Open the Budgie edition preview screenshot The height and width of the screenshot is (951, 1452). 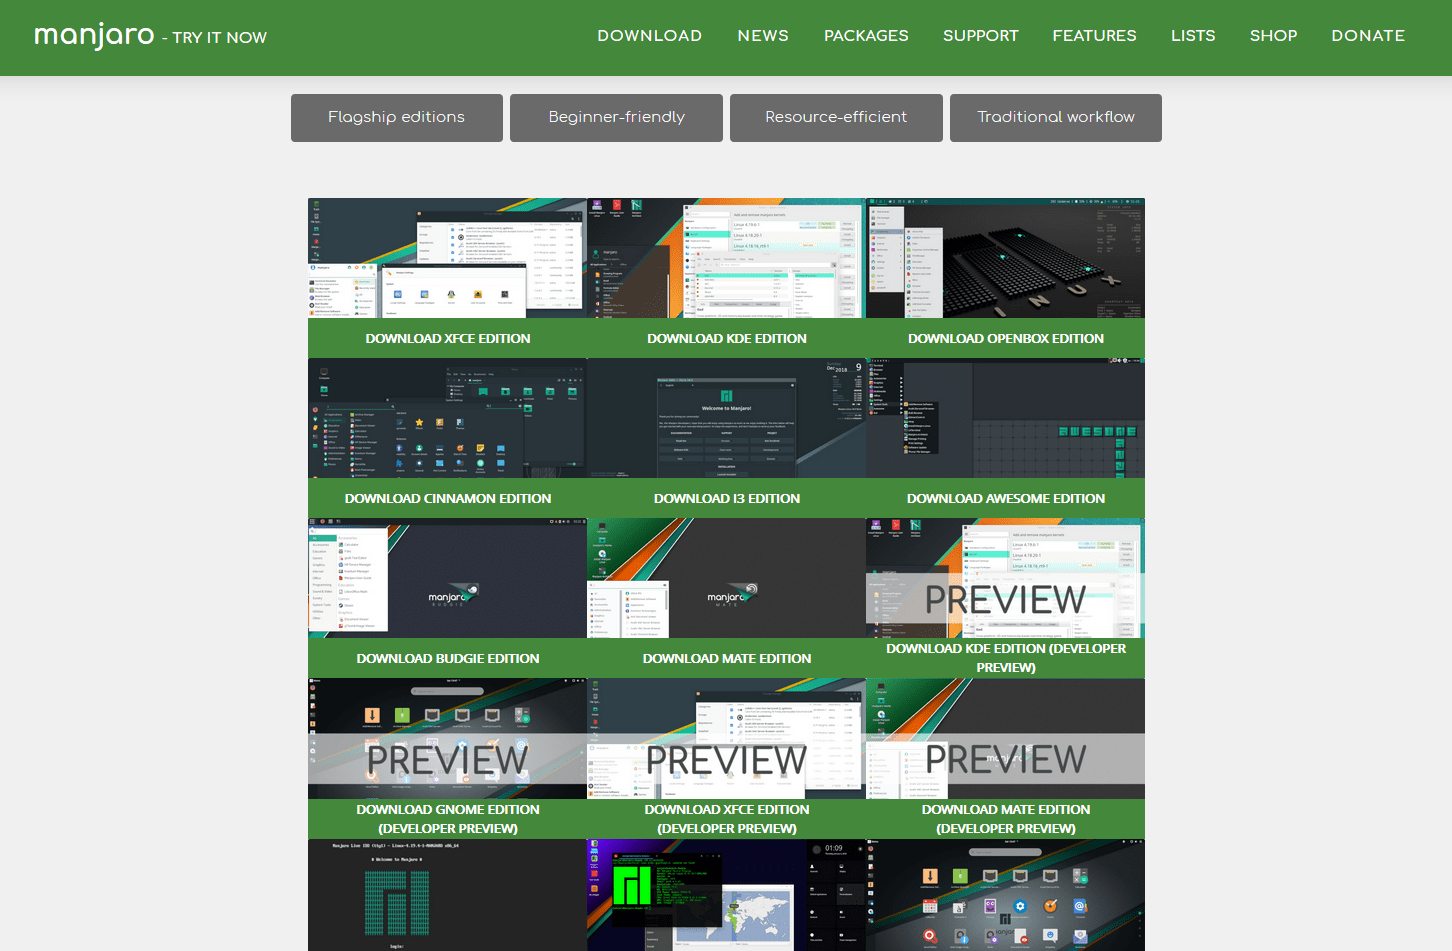447,578
